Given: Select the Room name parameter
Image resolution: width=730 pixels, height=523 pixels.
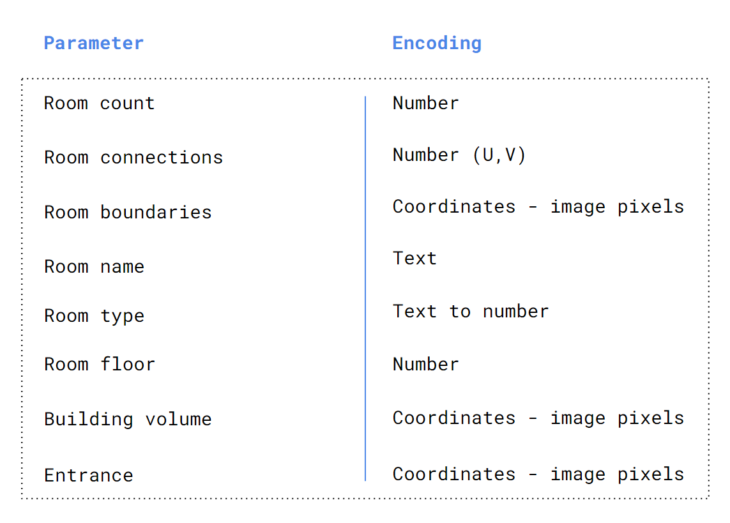Looking at the screenshot, I should pyautogui.click(x=94, y=267).
